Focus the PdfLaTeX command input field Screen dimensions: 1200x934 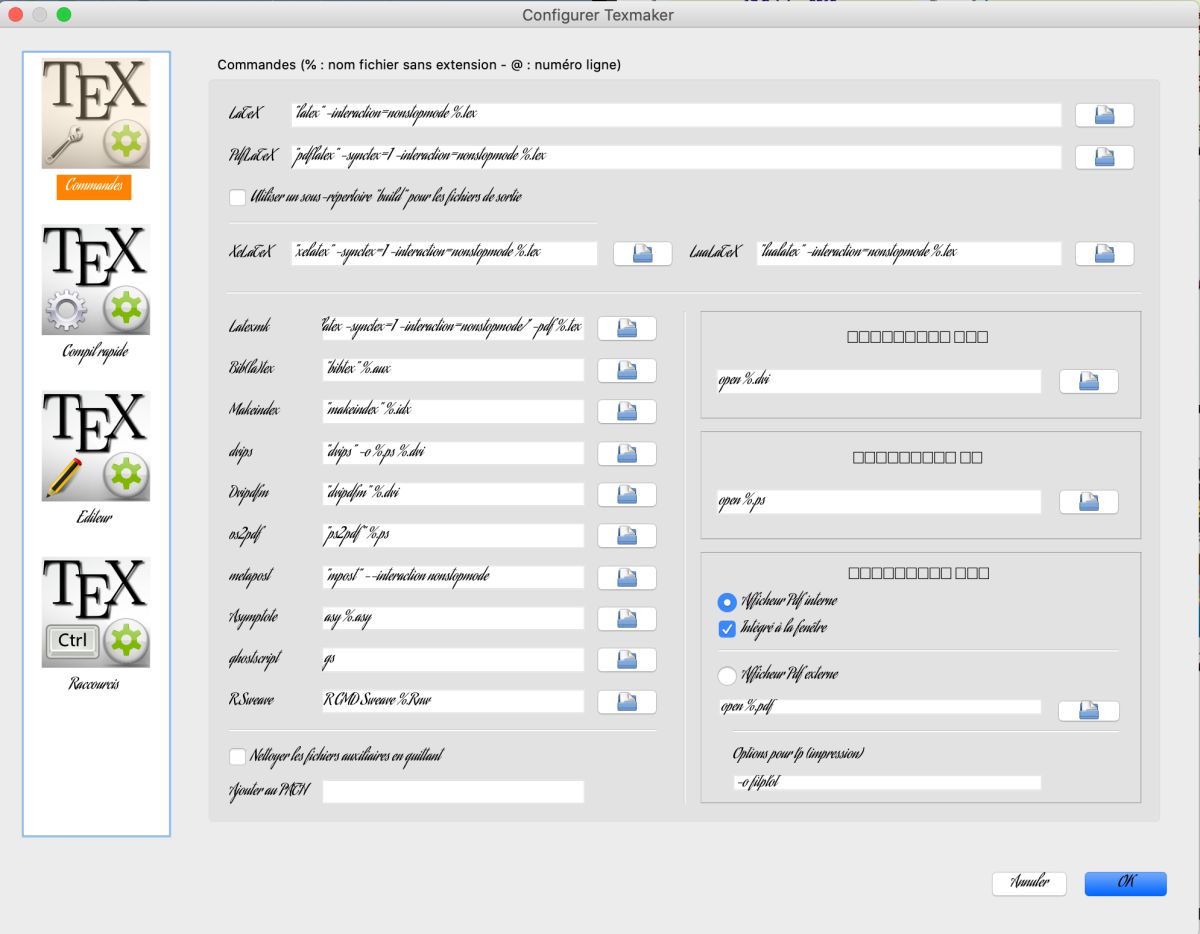676,157
